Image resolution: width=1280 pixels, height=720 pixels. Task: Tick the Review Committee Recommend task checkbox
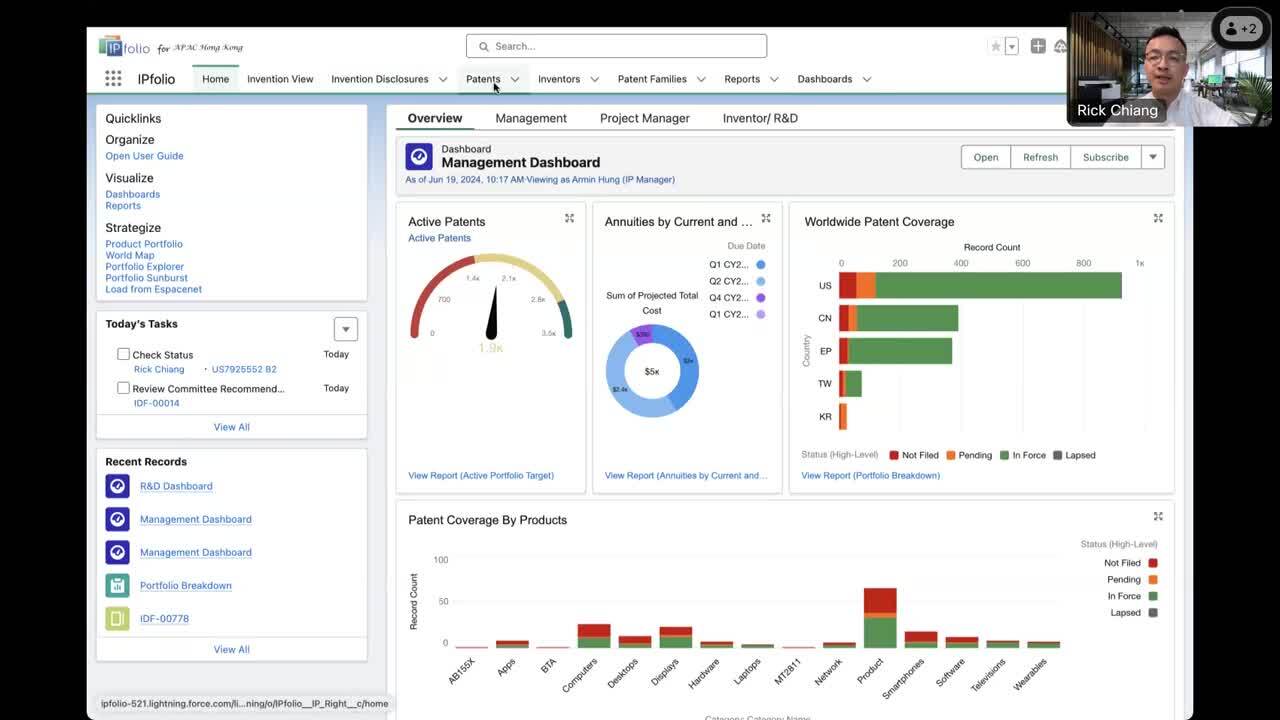[x=123, y=388]
